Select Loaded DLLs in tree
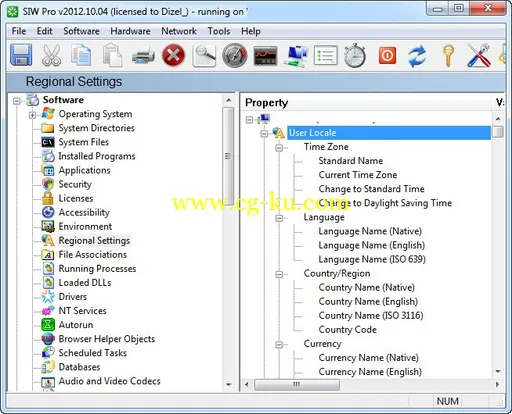512x414 pixels. coord(85,282)
